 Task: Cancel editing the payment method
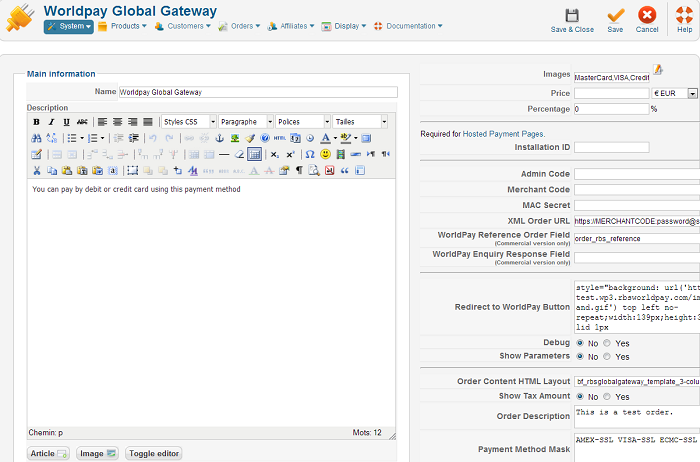coord(647,21)
